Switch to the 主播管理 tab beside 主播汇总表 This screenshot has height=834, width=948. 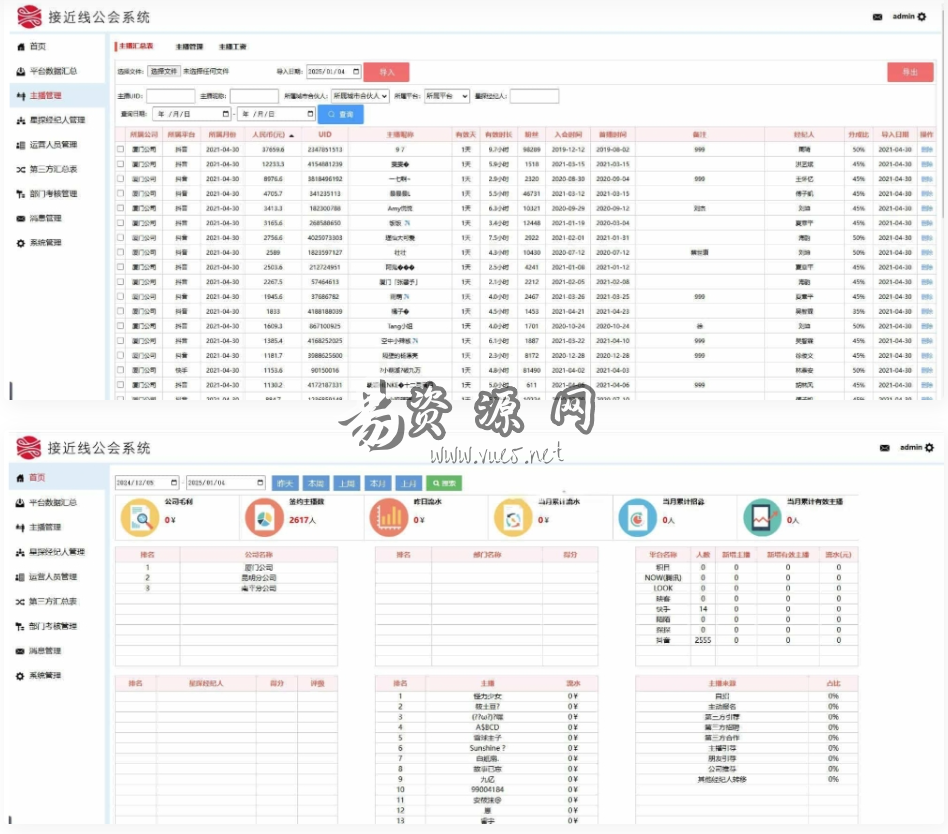point(189,47)
